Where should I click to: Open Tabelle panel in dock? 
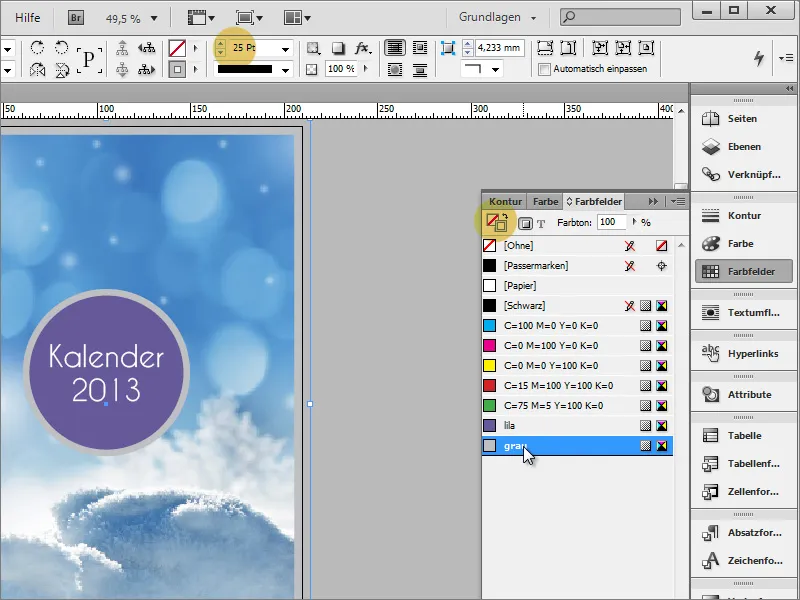pos(743,436)
